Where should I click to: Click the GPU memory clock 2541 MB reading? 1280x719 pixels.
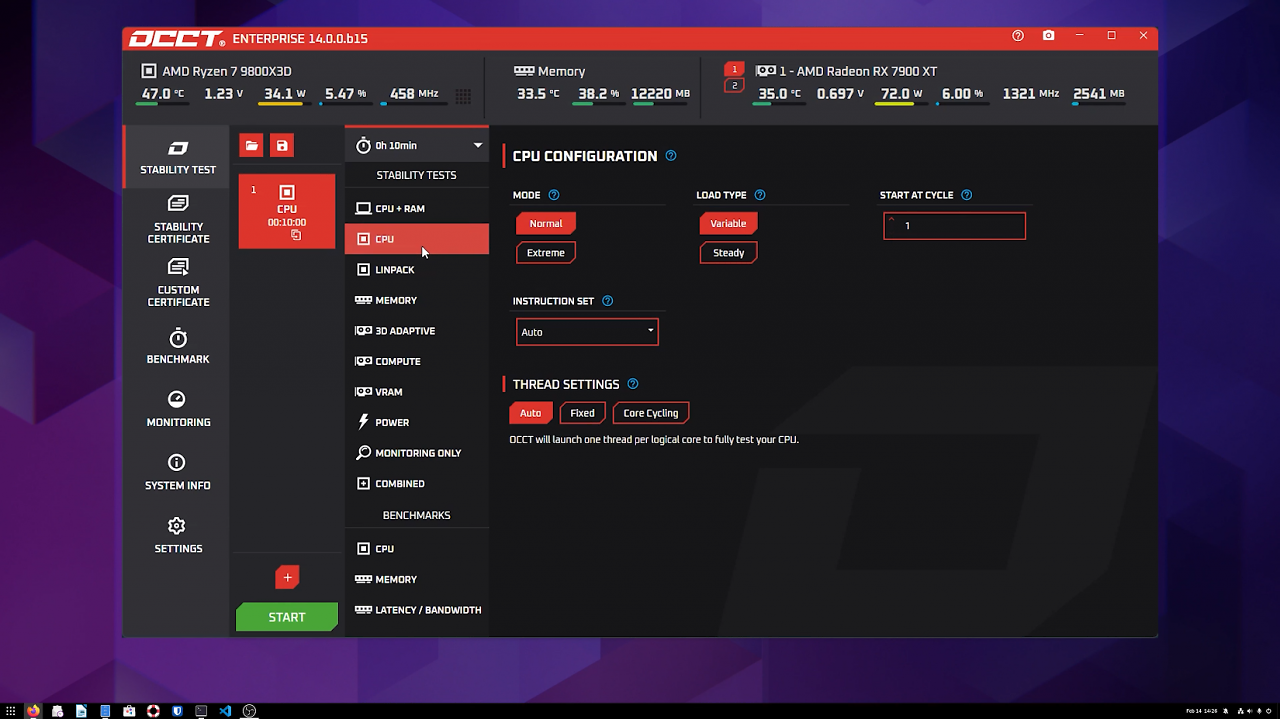coord(1099,94)
